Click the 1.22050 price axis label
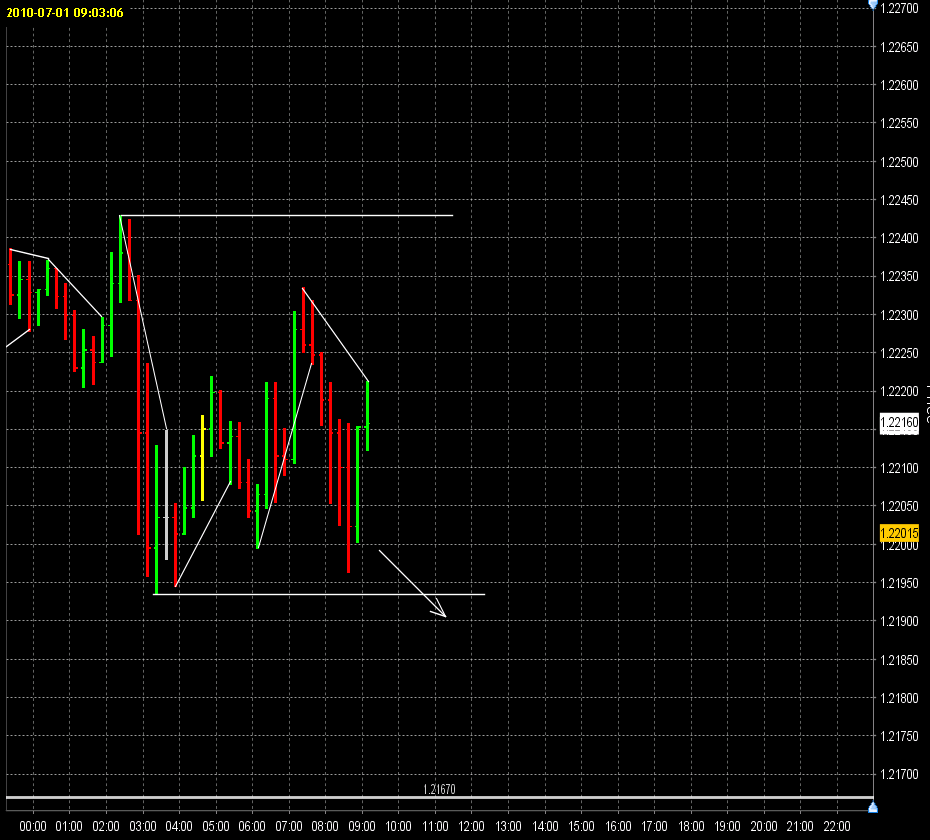The height and width of the screenshot is (840, 930). 900,506
